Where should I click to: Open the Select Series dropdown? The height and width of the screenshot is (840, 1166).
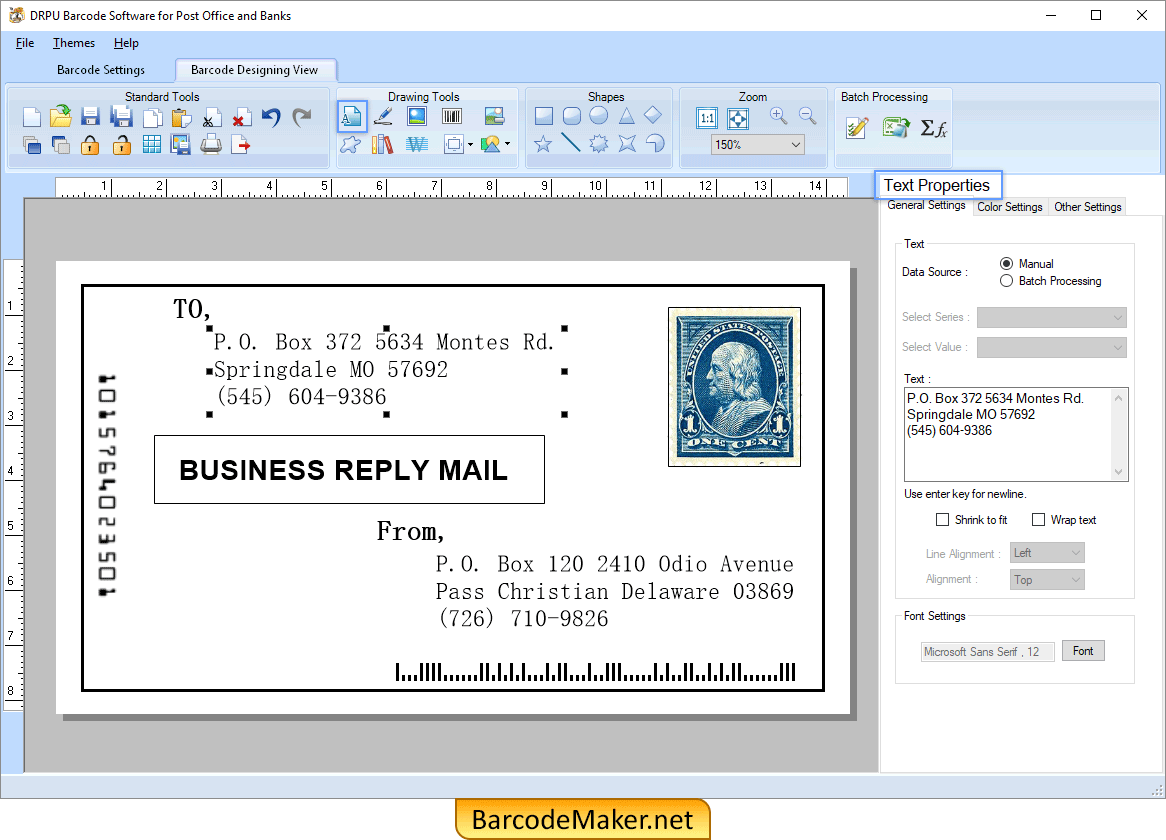click(x=1051, y=317)
